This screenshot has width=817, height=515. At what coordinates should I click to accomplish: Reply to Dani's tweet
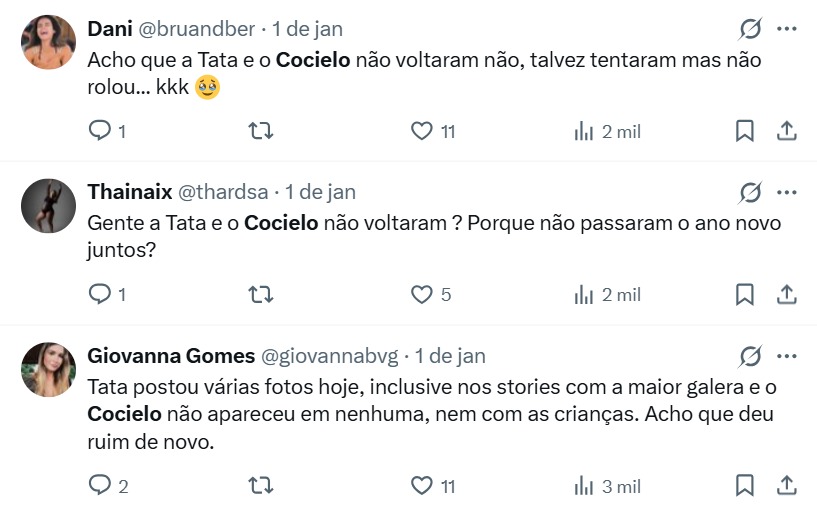(x=100, y=131)
